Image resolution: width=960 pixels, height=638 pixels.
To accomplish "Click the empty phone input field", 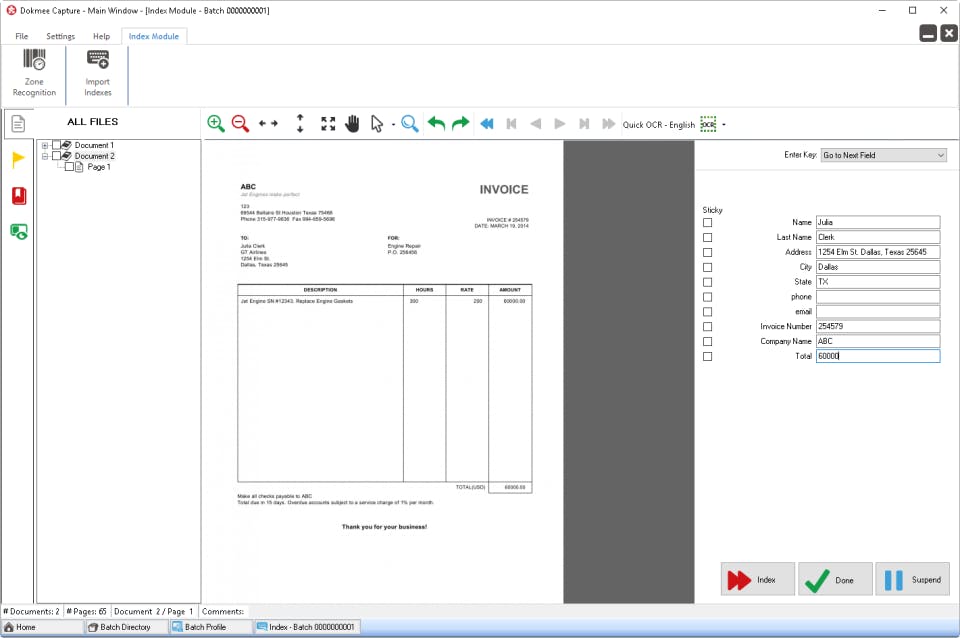I will click(878, 297).
